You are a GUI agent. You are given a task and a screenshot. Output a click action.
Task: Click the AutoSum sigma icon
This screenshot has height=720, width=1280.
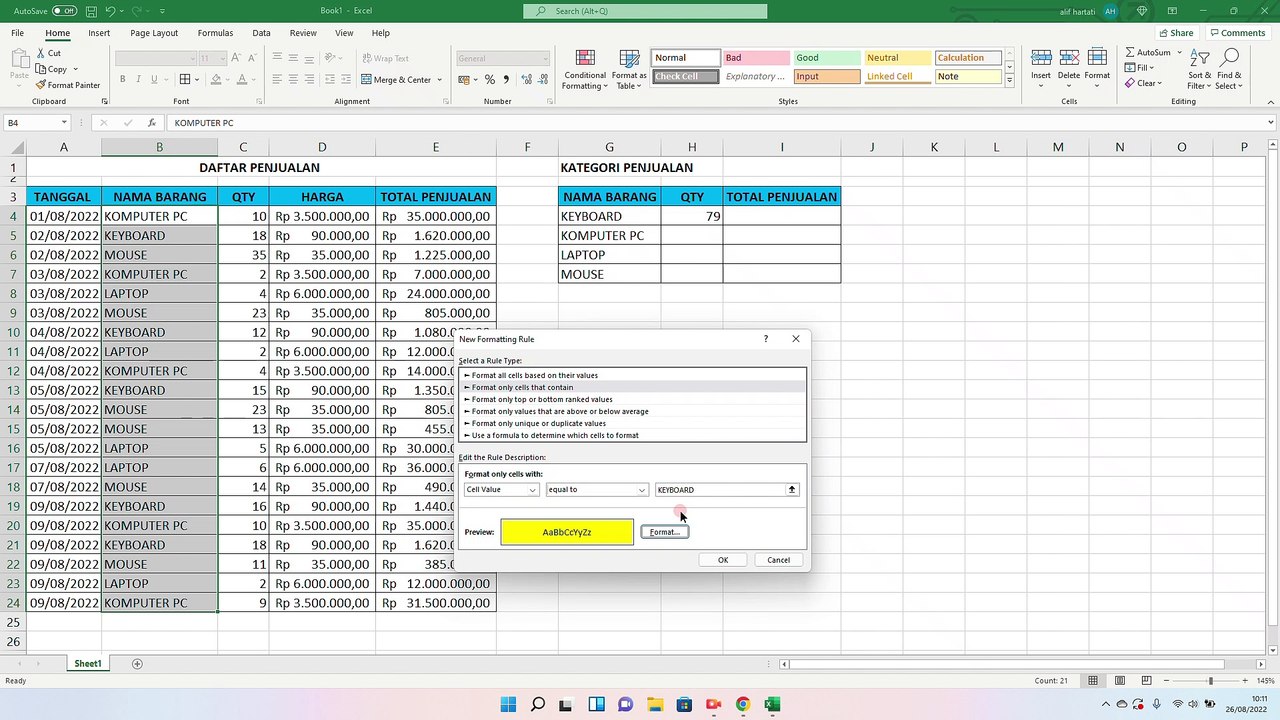coord(1130,52)
